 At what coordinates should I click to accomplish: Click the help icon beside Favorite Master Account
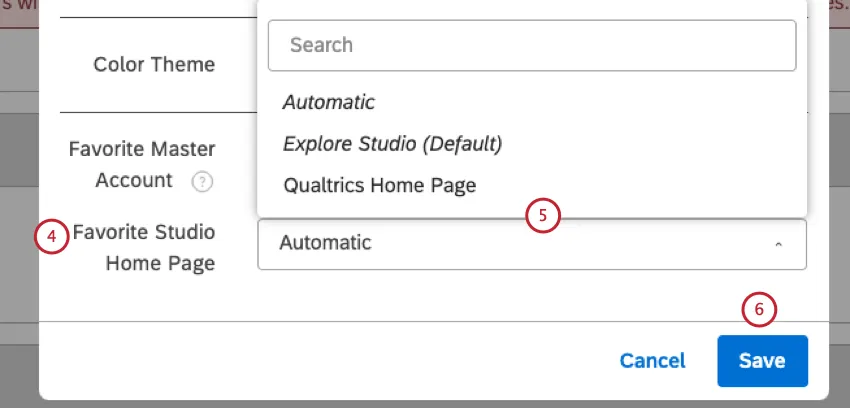click(x=203, y=182)
